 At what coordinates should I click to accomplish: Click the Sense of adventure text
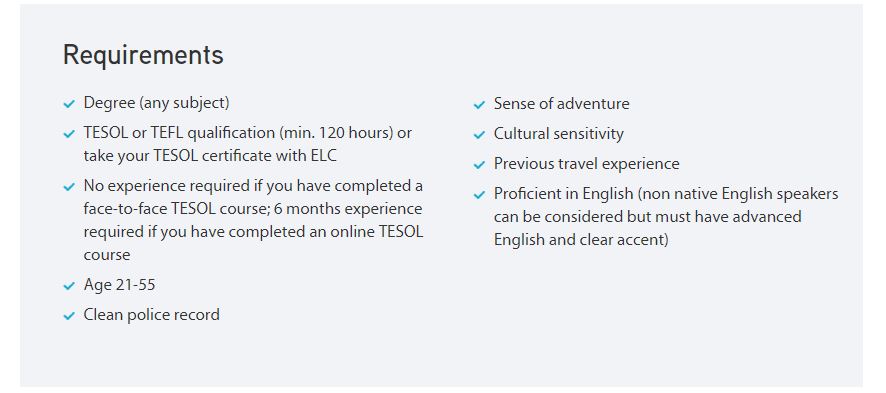click(x=562, y=104)
